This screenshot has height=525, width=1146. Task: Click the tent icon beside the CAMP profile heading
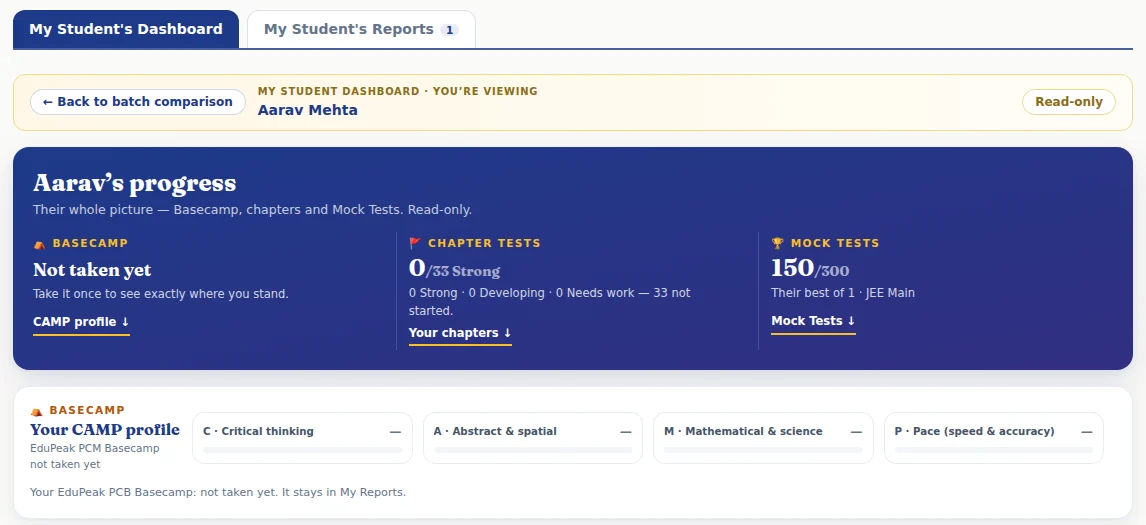coord(37,411)
